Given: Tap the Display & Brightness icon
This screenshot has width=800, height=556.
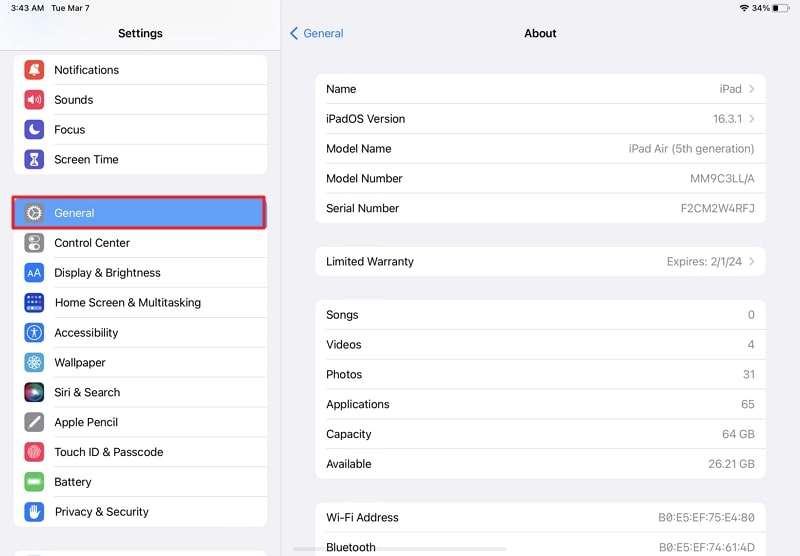Looking at the screenshot, I should tap(35, 273).
